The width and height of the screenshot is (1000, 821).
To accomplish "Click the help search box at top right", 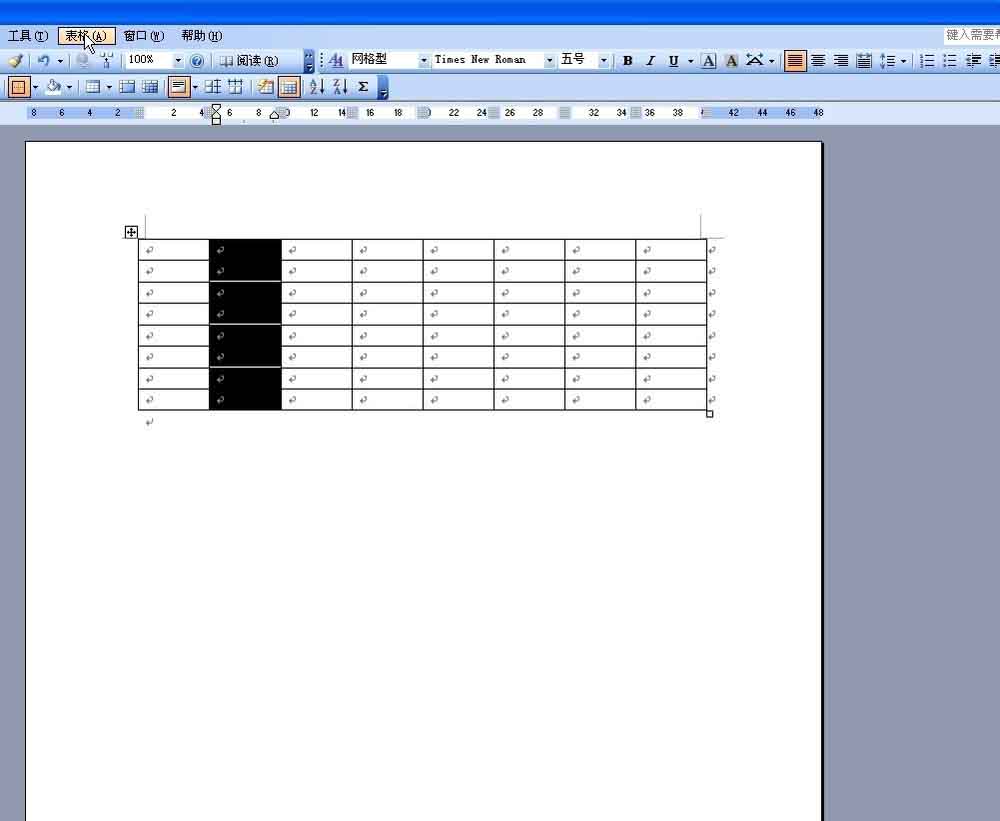I will tap(971, 35).
